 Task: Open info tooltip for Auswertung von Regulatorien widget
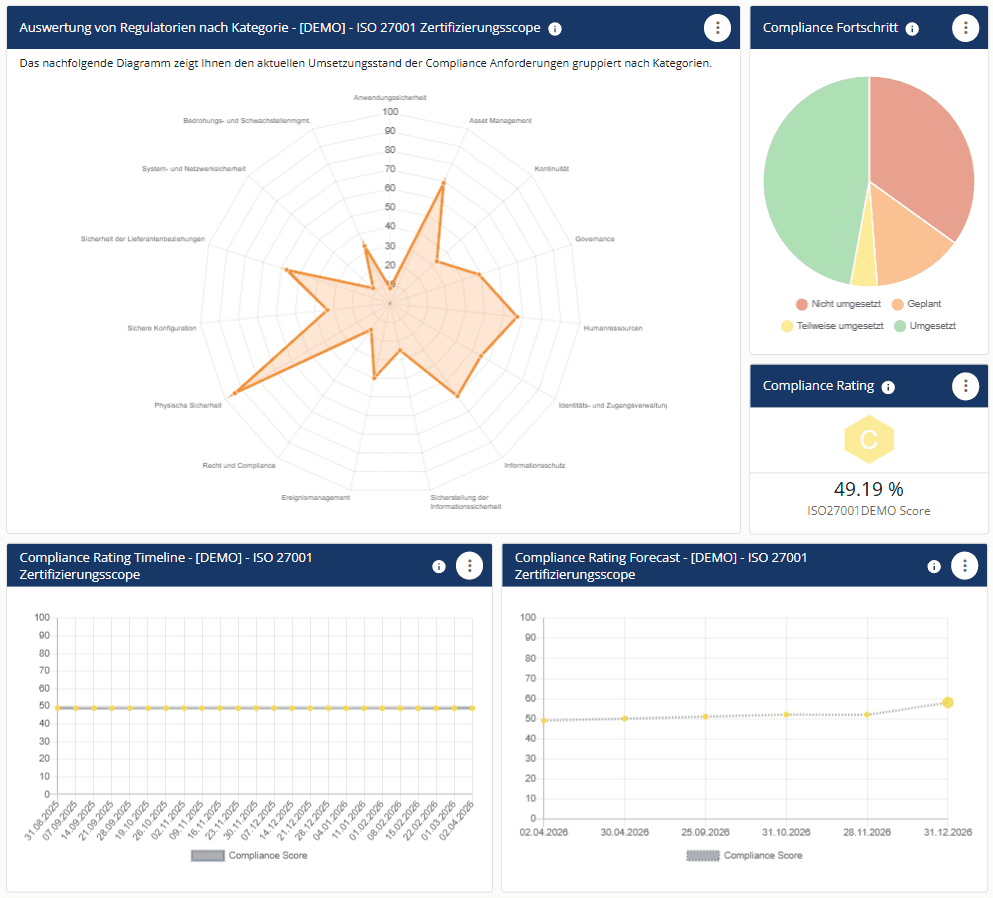(x=554, y=29)
